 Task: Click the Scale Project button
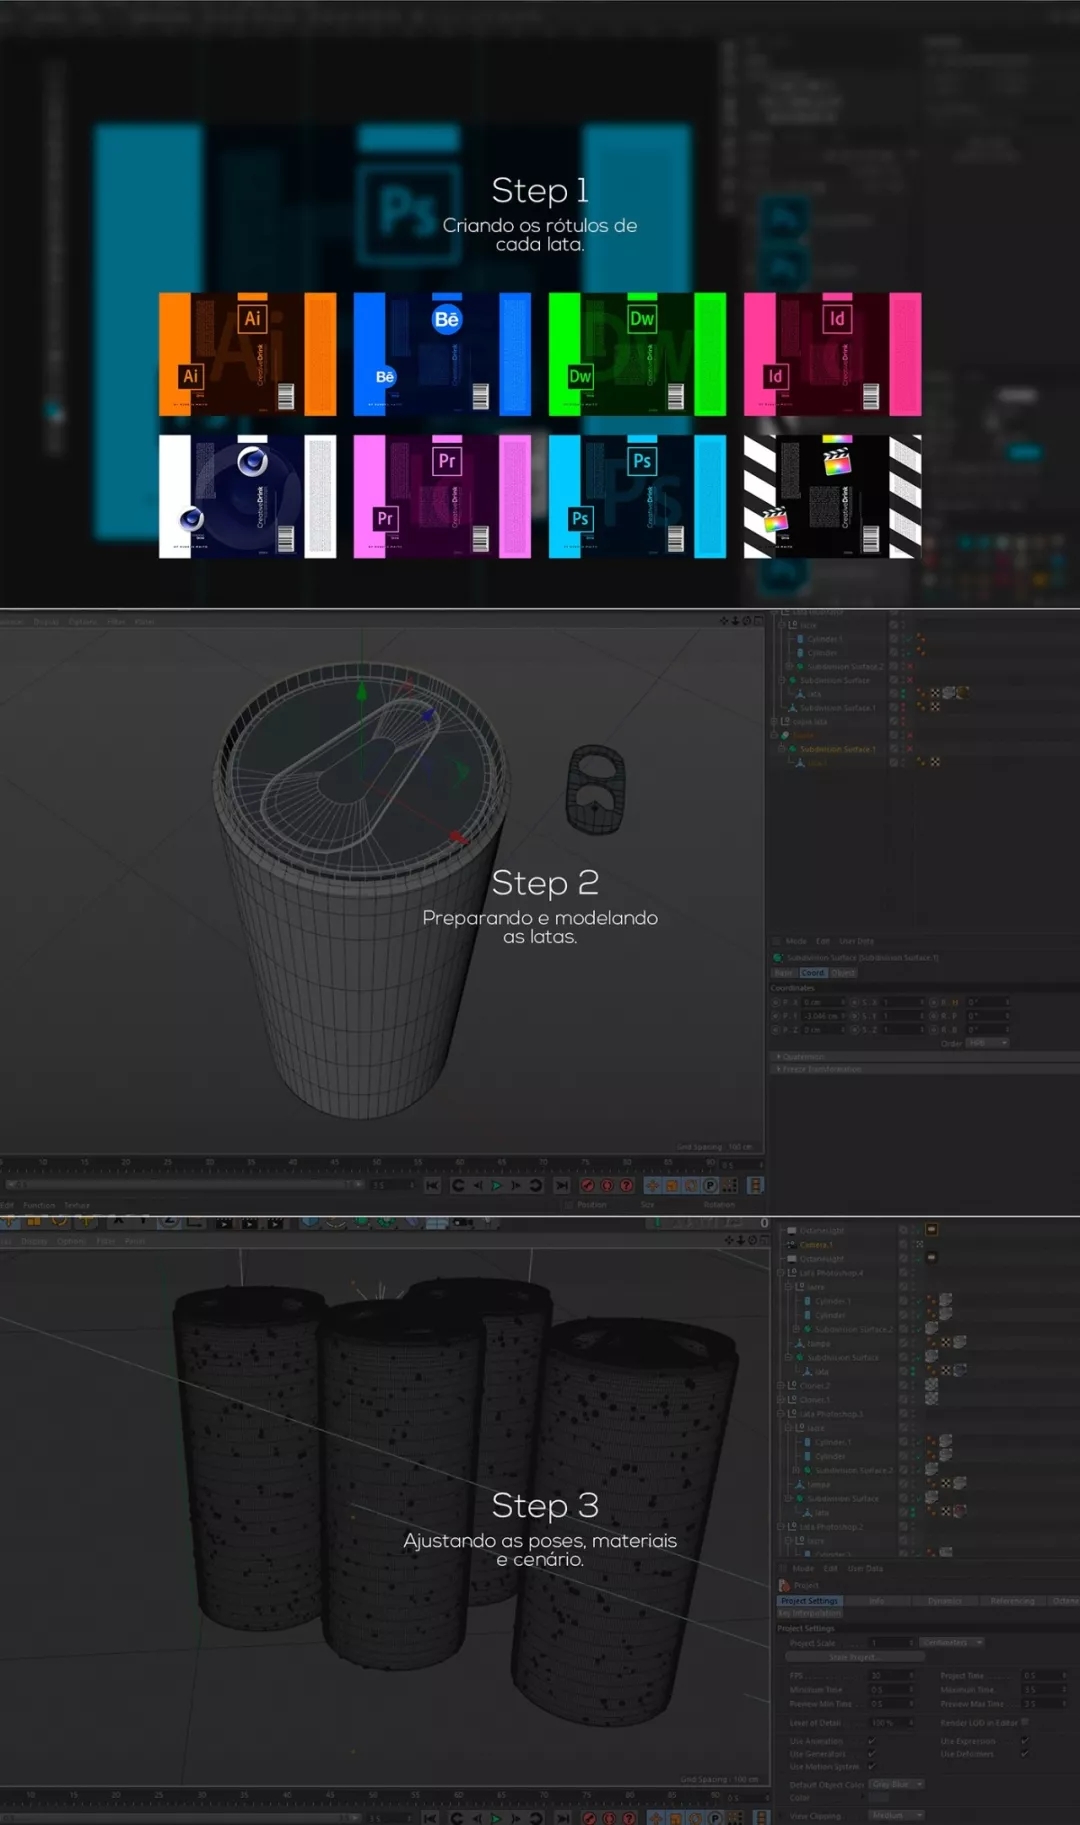point(855,1657)
